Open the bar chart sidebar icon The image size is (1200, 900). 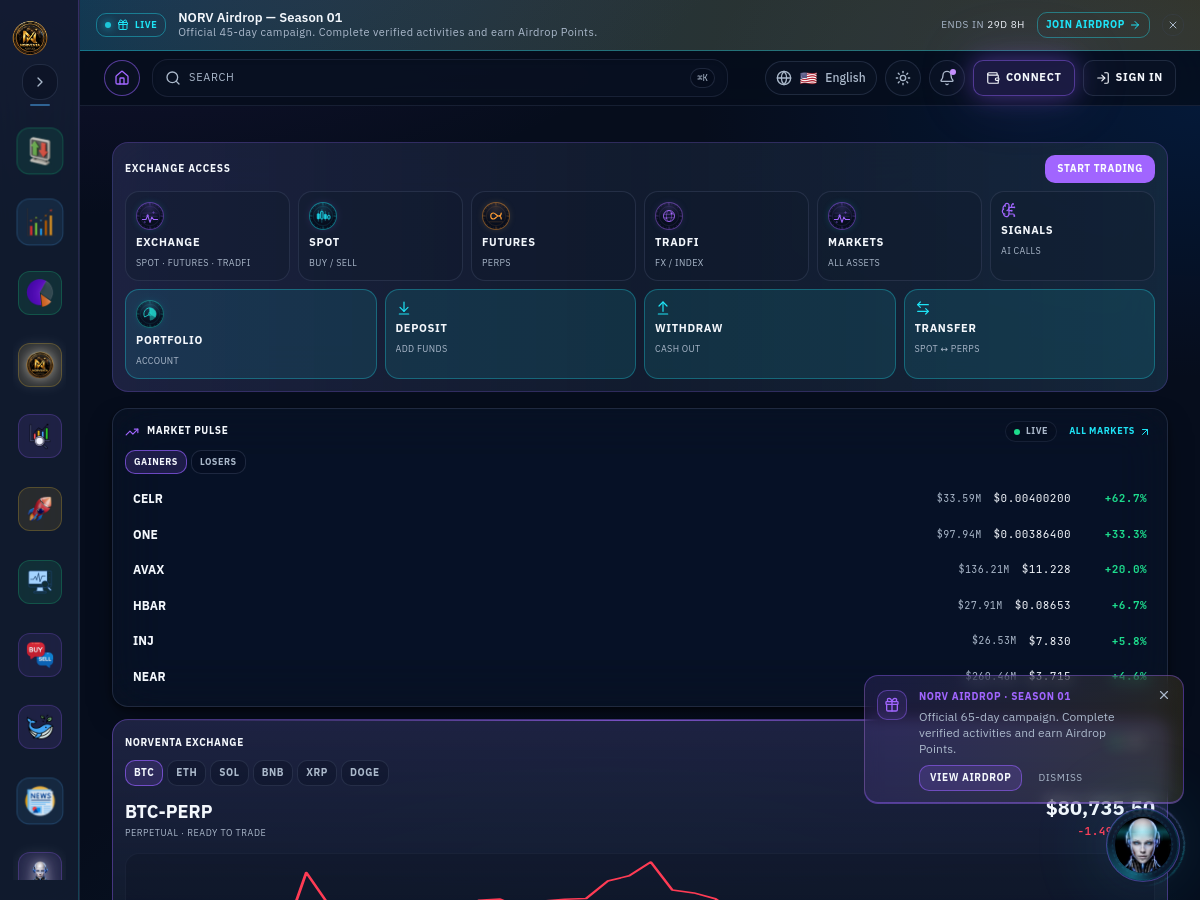40,222
